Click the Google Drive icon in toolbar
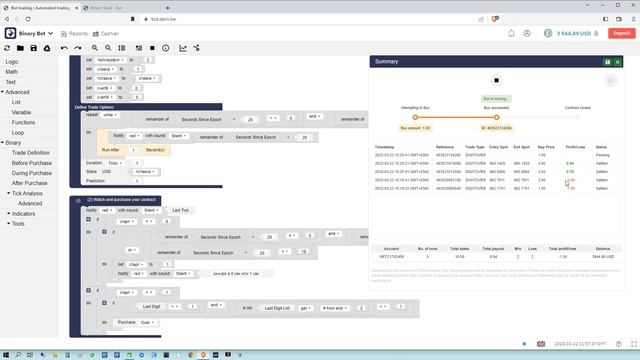The height and width of the screenshot is (360, 640). (47, 48)
